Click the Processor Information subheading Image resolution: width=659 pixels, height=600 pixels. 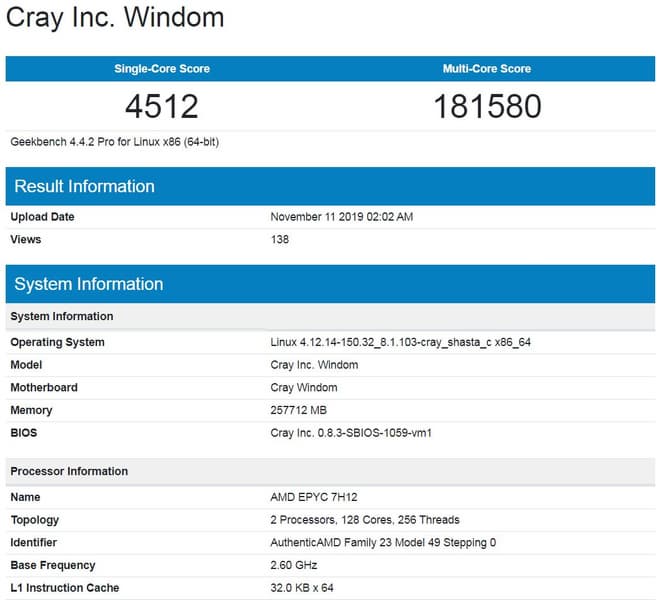(x=69, y=471)
